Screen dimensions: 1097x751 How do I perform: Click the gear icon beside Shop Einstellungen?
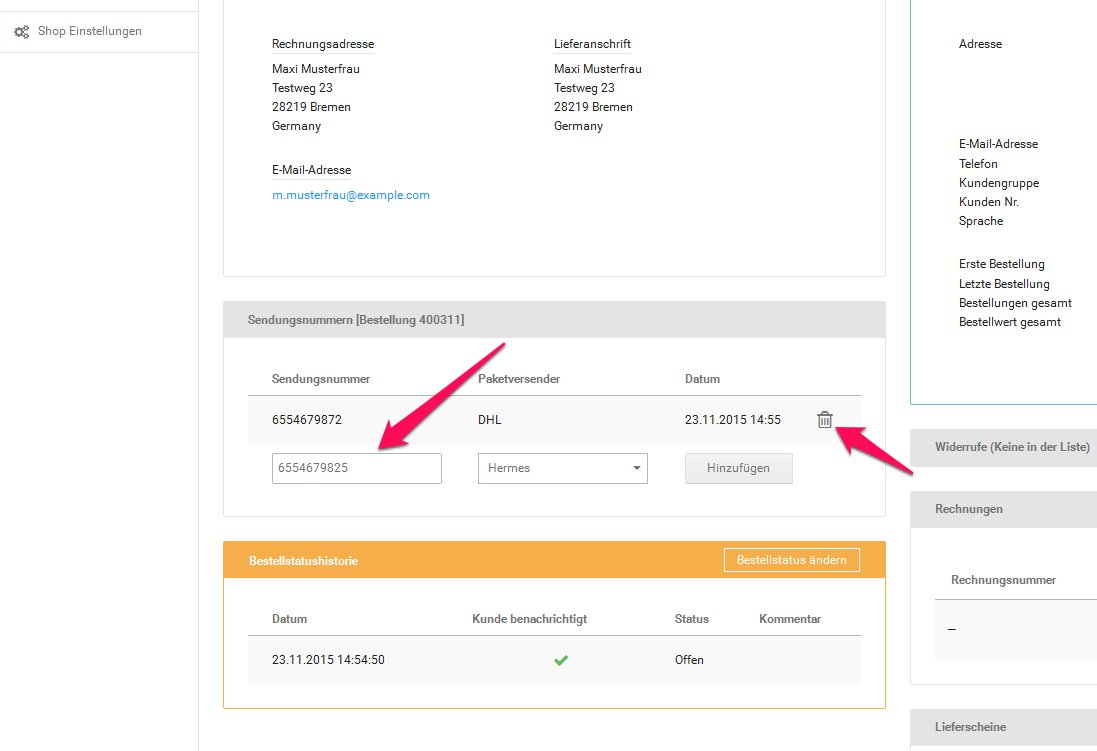click(21, 32)
